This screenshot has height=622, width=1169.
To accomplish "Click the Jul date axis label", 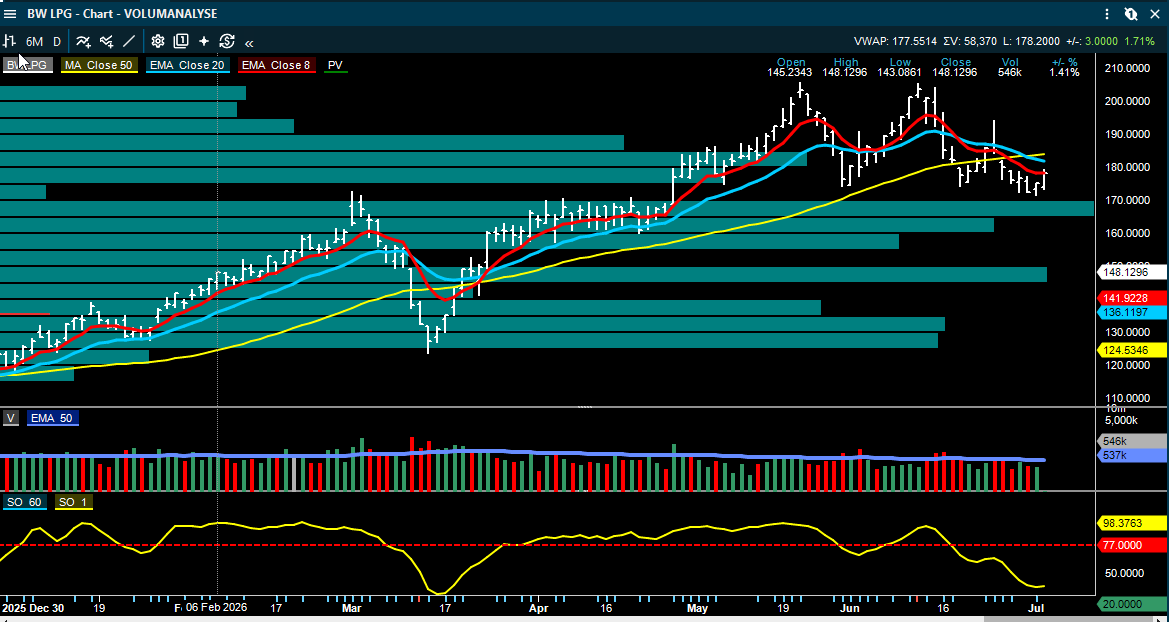I will pos(1036,608).
